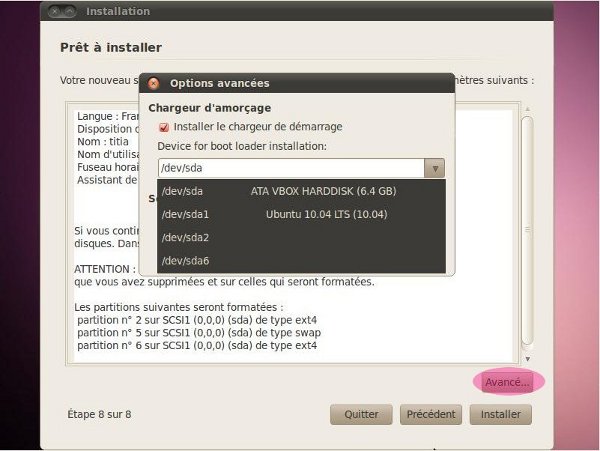
Task: Click the summary scrollbar up arrow
Action: 527,107
